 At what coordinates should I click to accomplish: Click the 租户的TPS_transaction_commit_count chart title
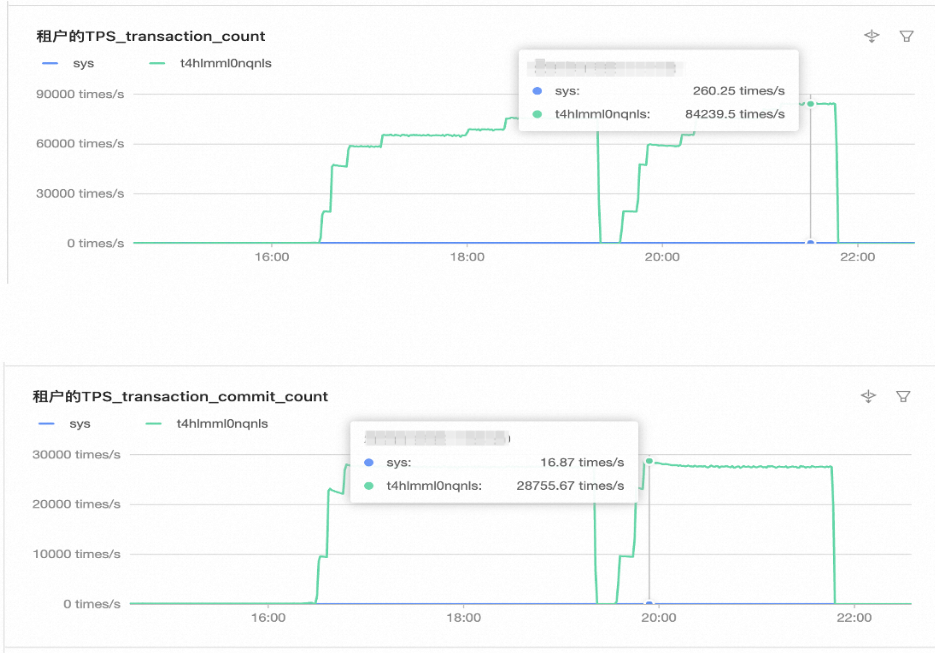pyautogui.click(x=180, y=397)
